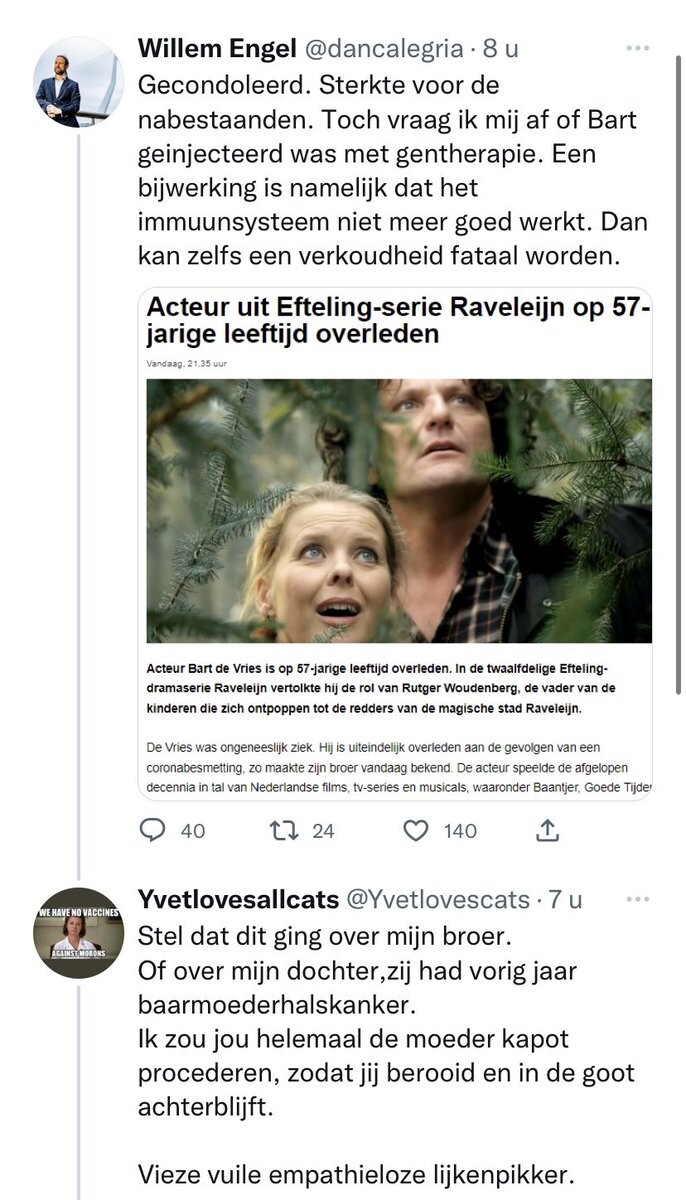The image size is (686, 1200).
Task: Click the reply speech bubble icon
Action: pos(153,830)
